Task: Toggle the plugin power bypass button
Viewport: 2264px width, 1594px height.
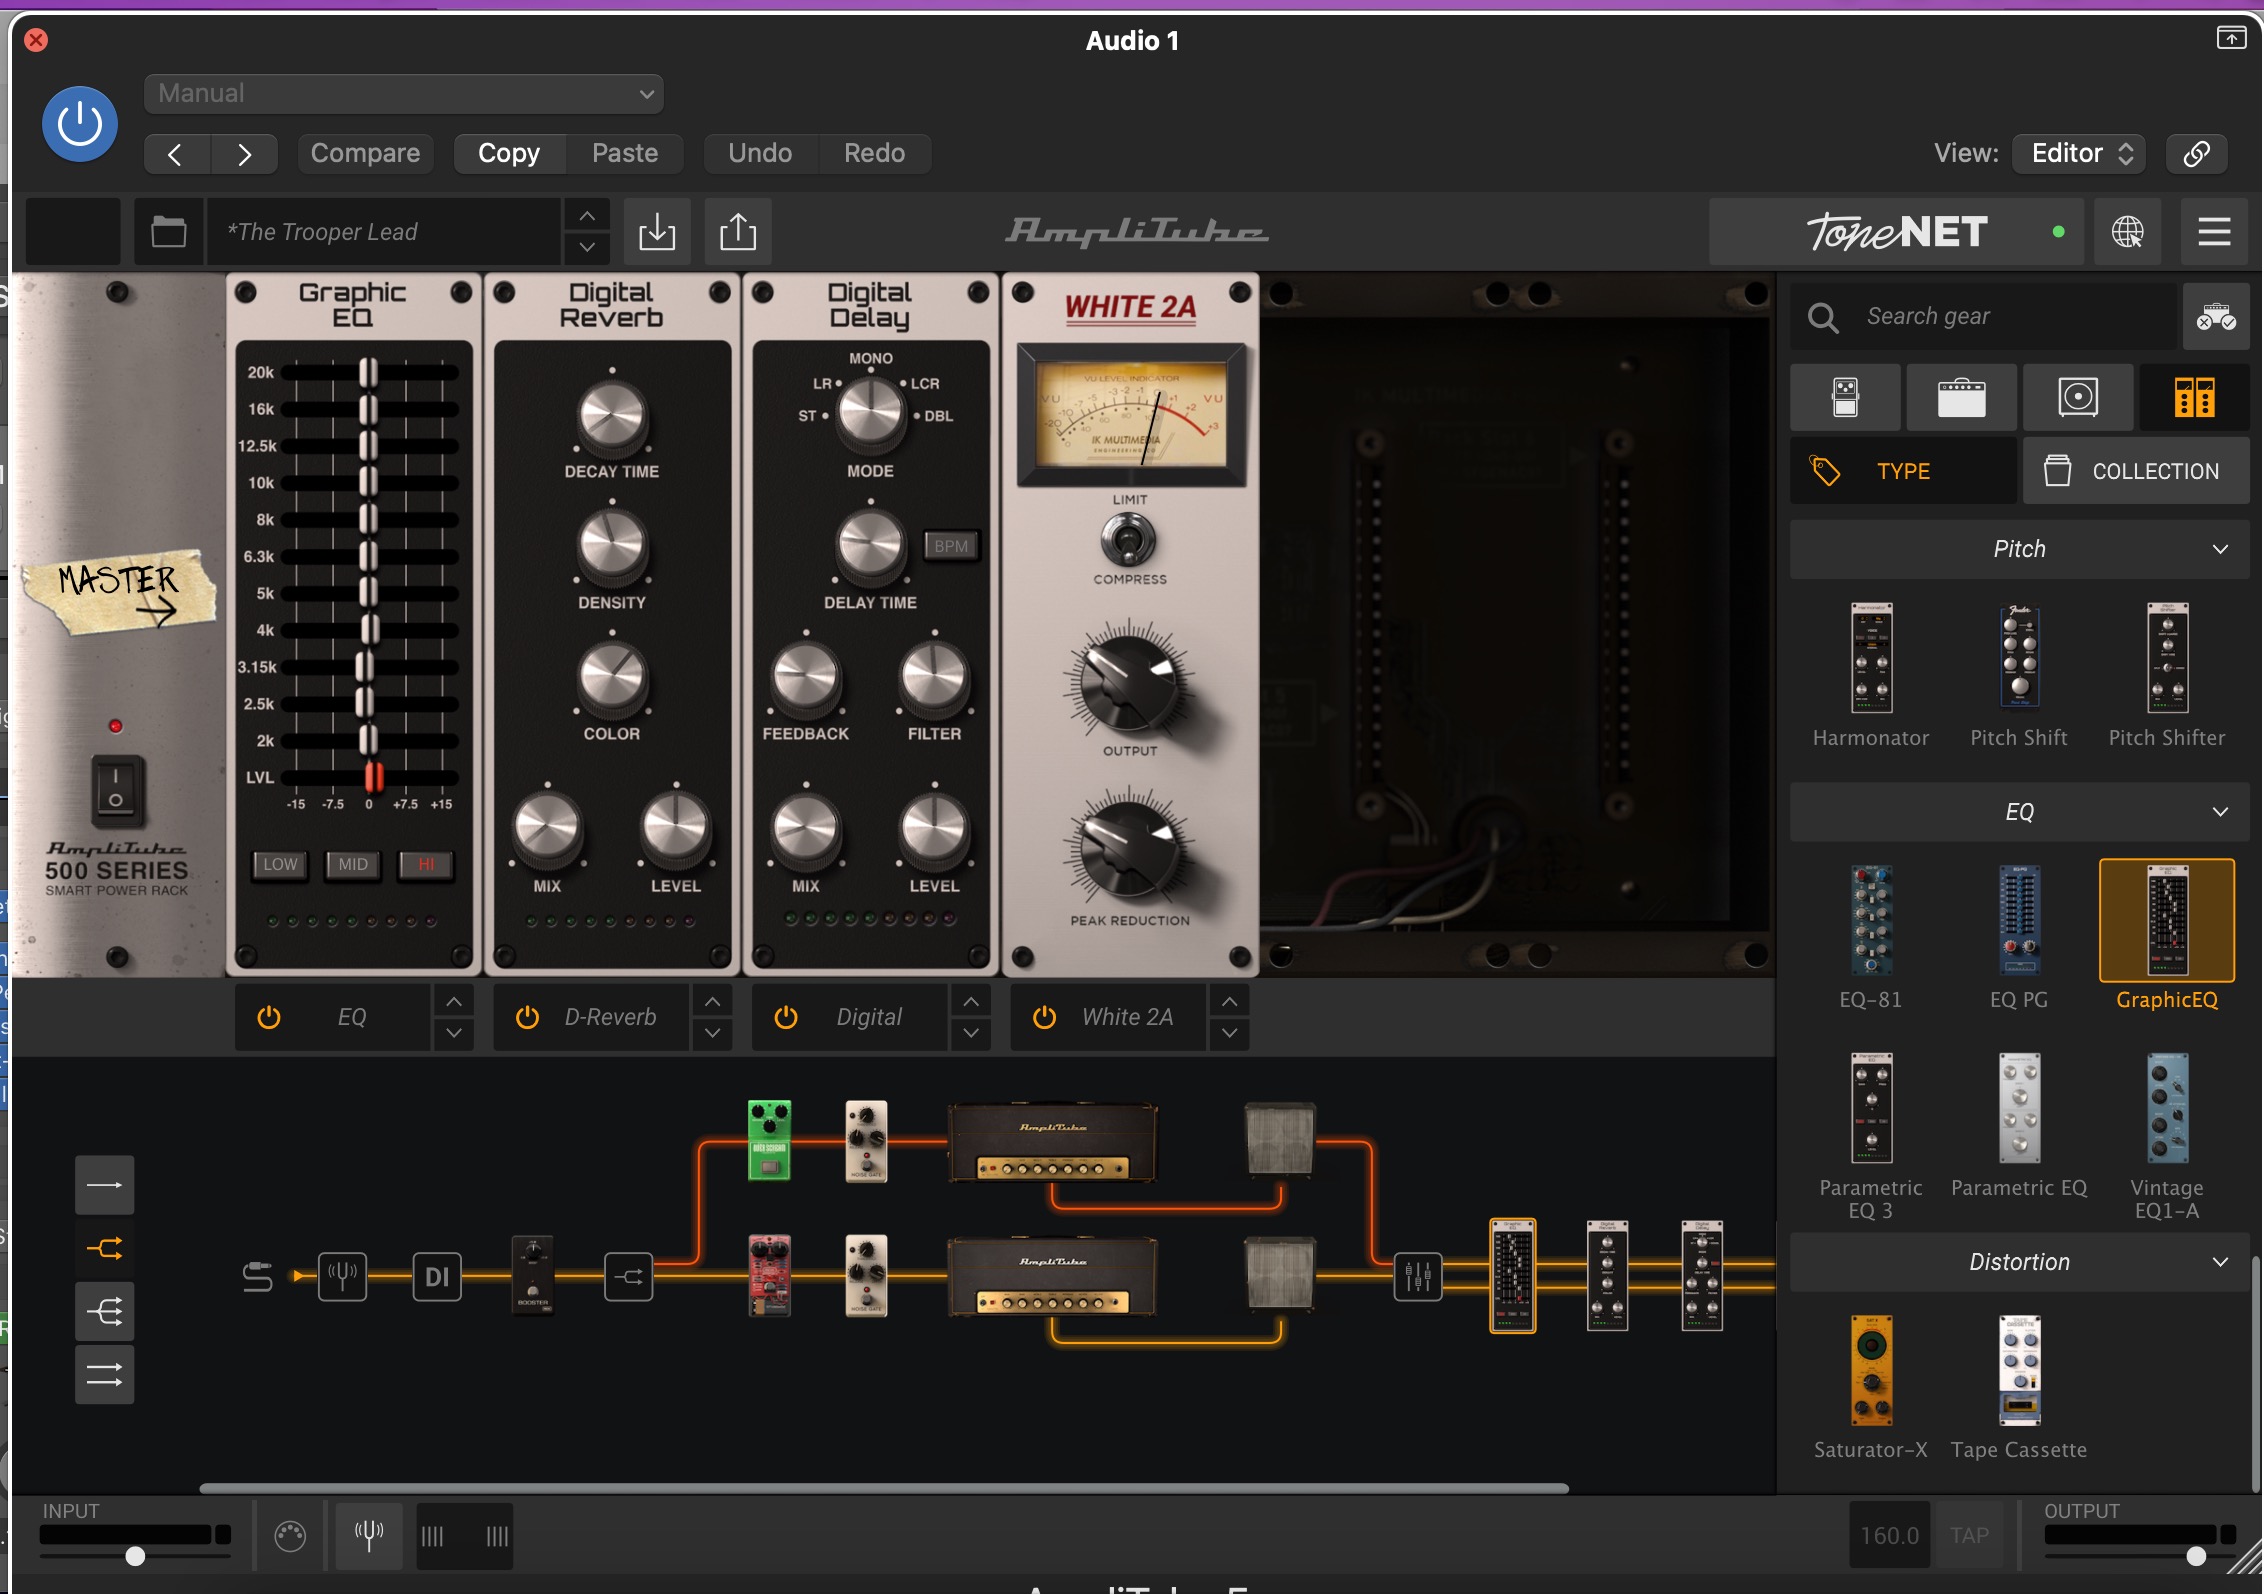Action: point(80,124)
